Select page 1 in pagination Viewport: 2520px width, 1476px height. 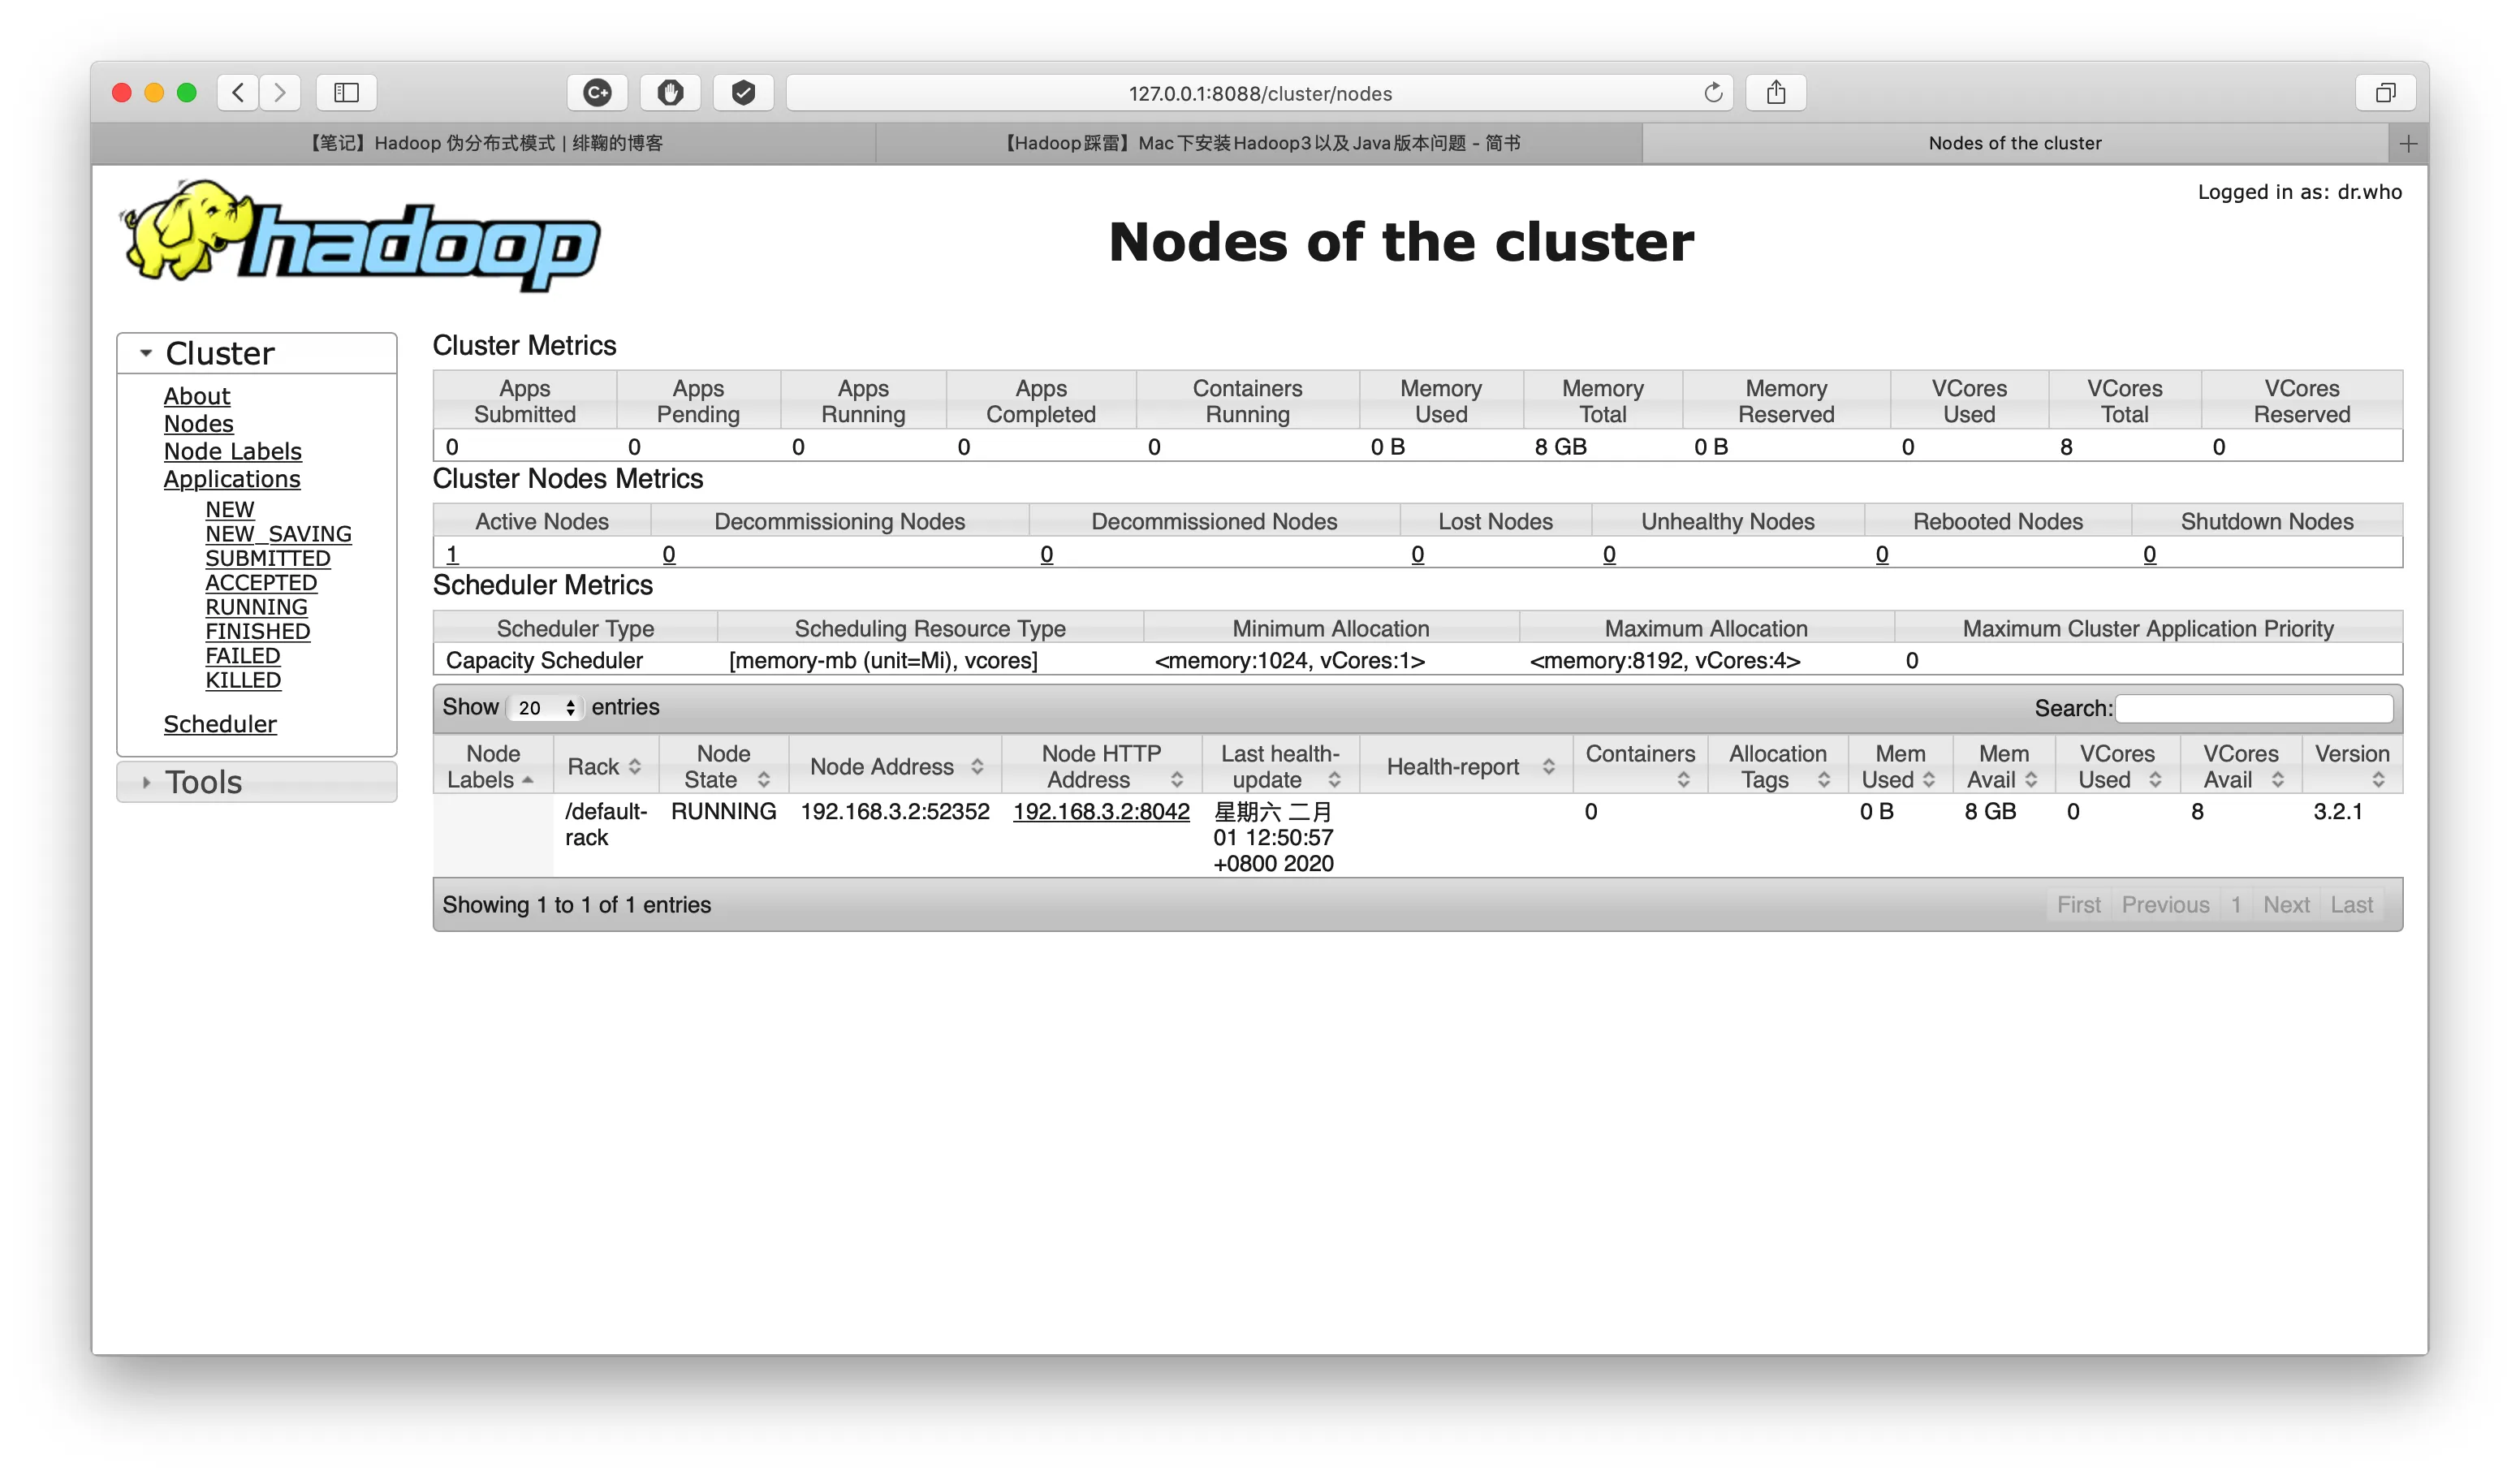coord(2236,905)
